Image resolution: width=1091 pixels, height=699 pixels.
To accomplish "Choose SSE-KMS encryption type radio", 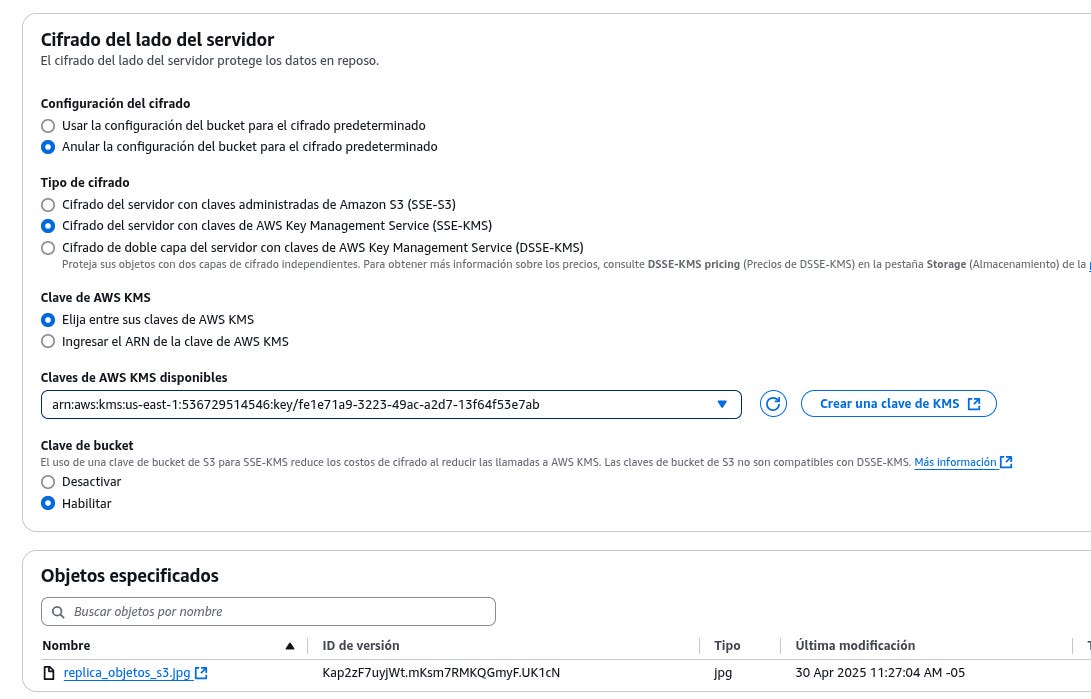I will 48,226.
